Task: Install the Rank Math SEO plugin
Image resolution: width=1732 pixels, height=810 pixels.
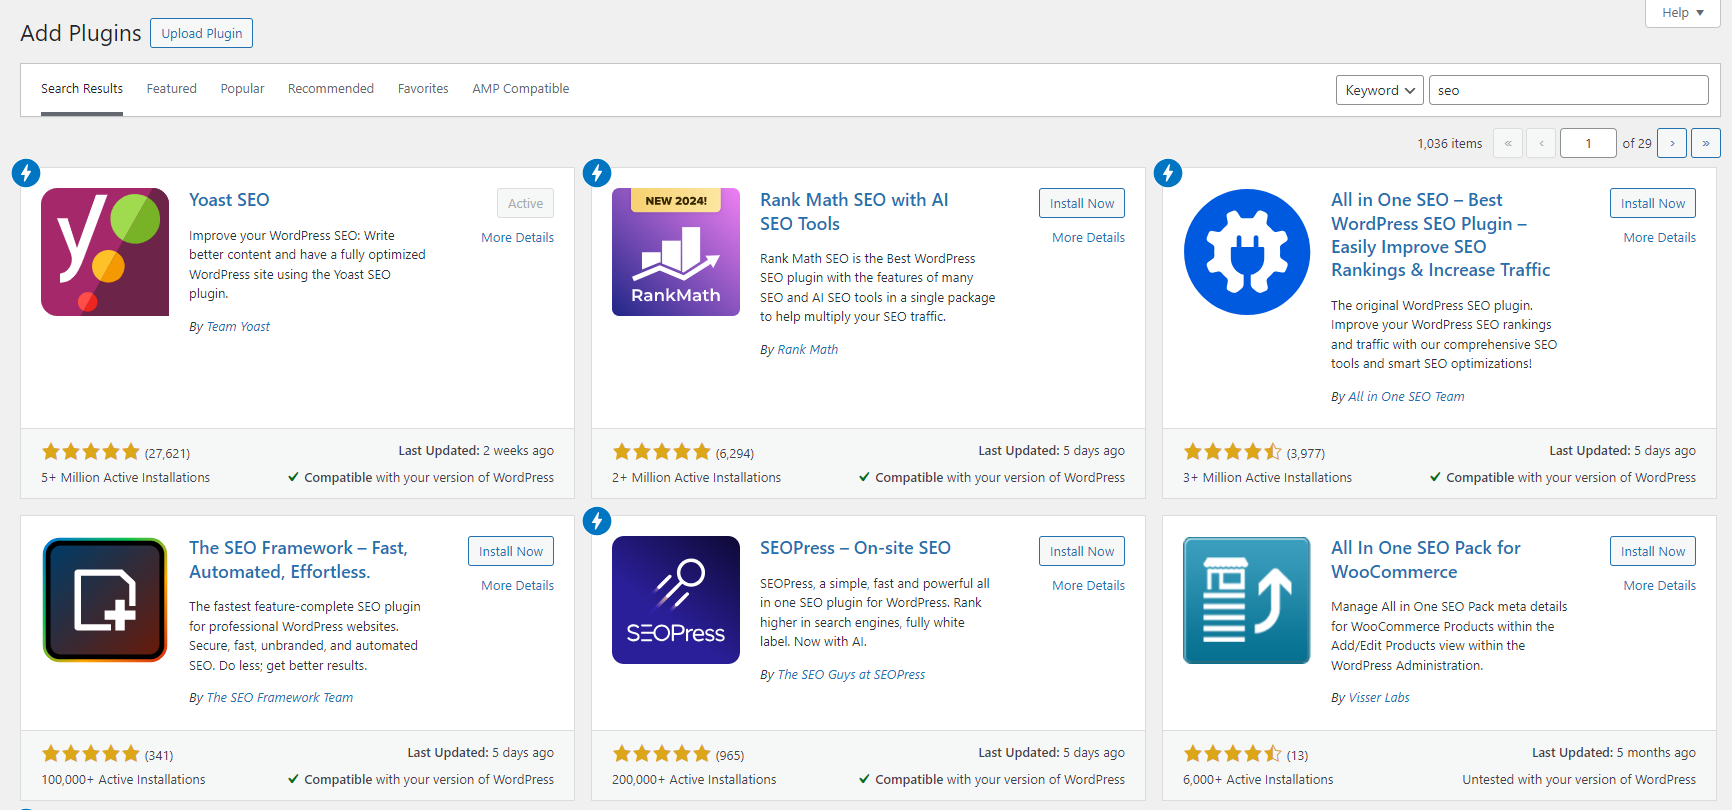Action: click(x=1082, y=203)
